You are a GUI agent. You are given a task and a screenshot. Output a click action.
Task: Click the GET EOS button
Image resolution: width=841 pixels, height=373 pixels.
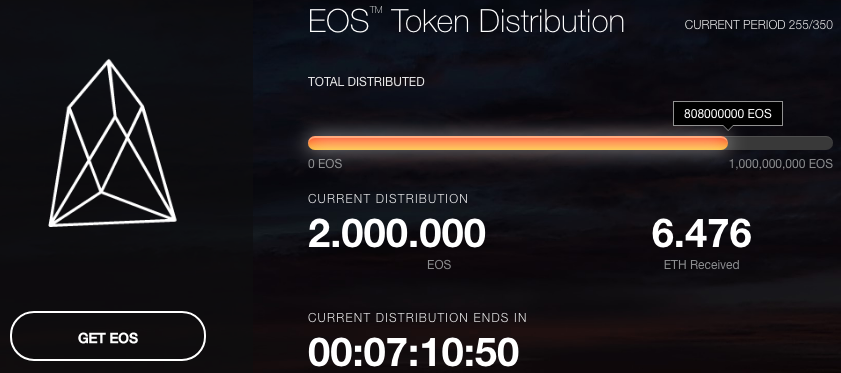click(x=108, y=337)
